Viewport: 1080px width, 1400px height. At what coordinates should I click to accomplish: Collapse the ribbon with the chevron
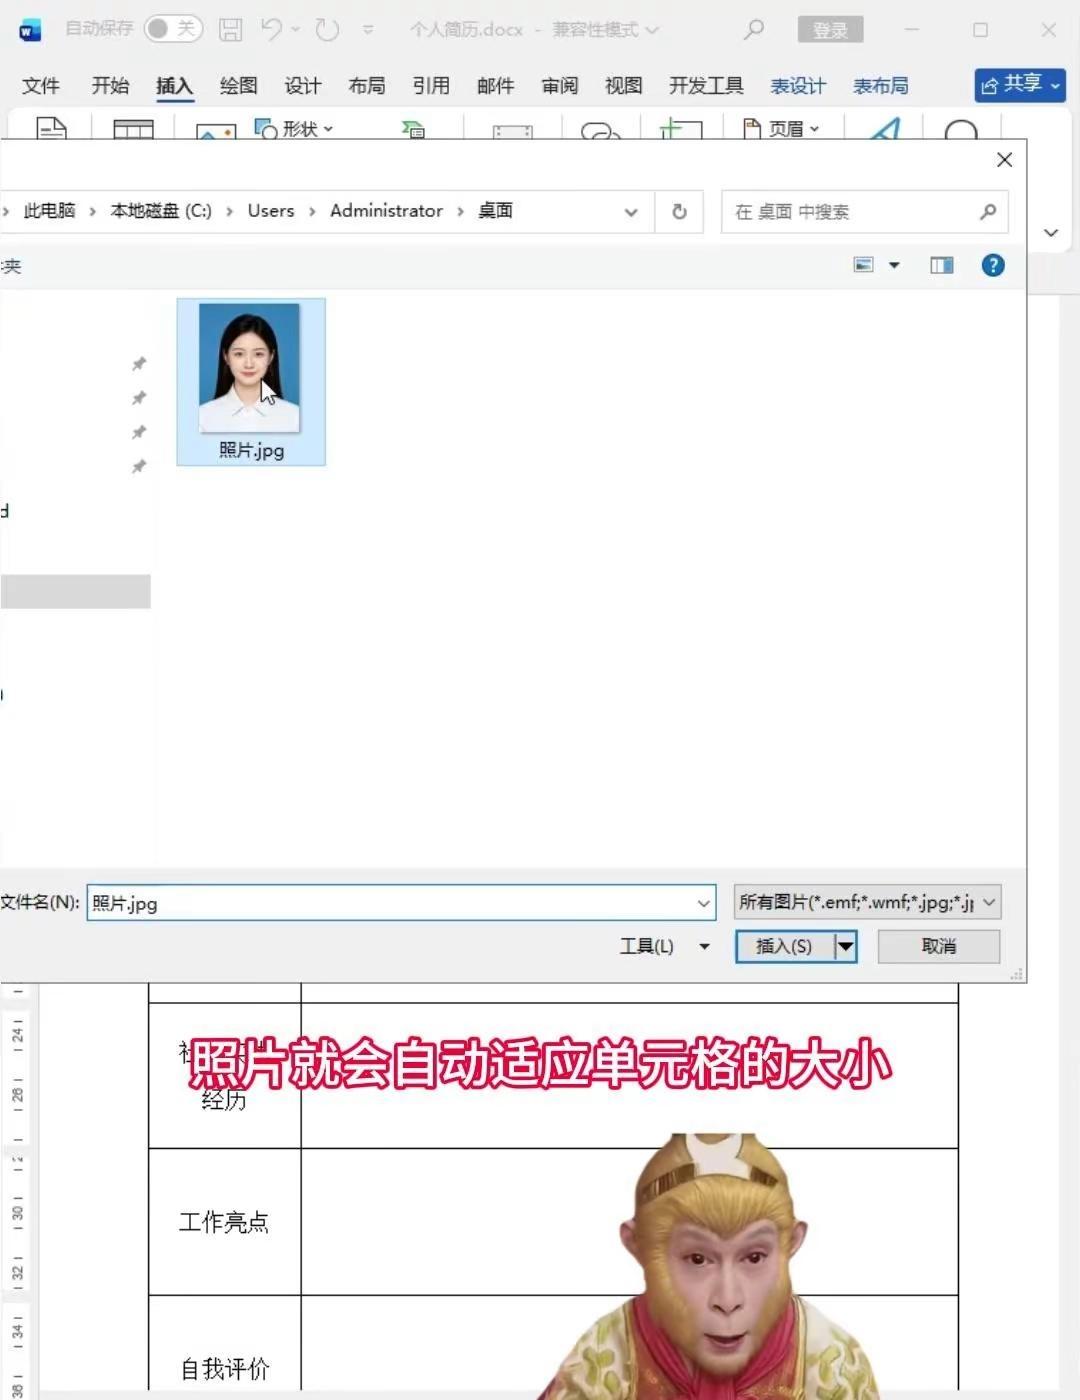1051,233
